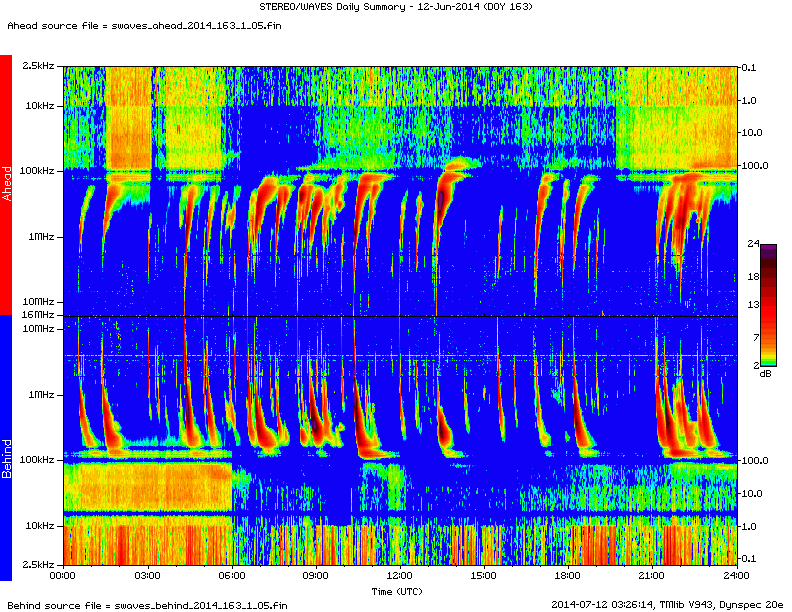
Task: Click the 10.0 right-axis label on Ahead panel
Action: pyautogui.click(x=752, y=133)
